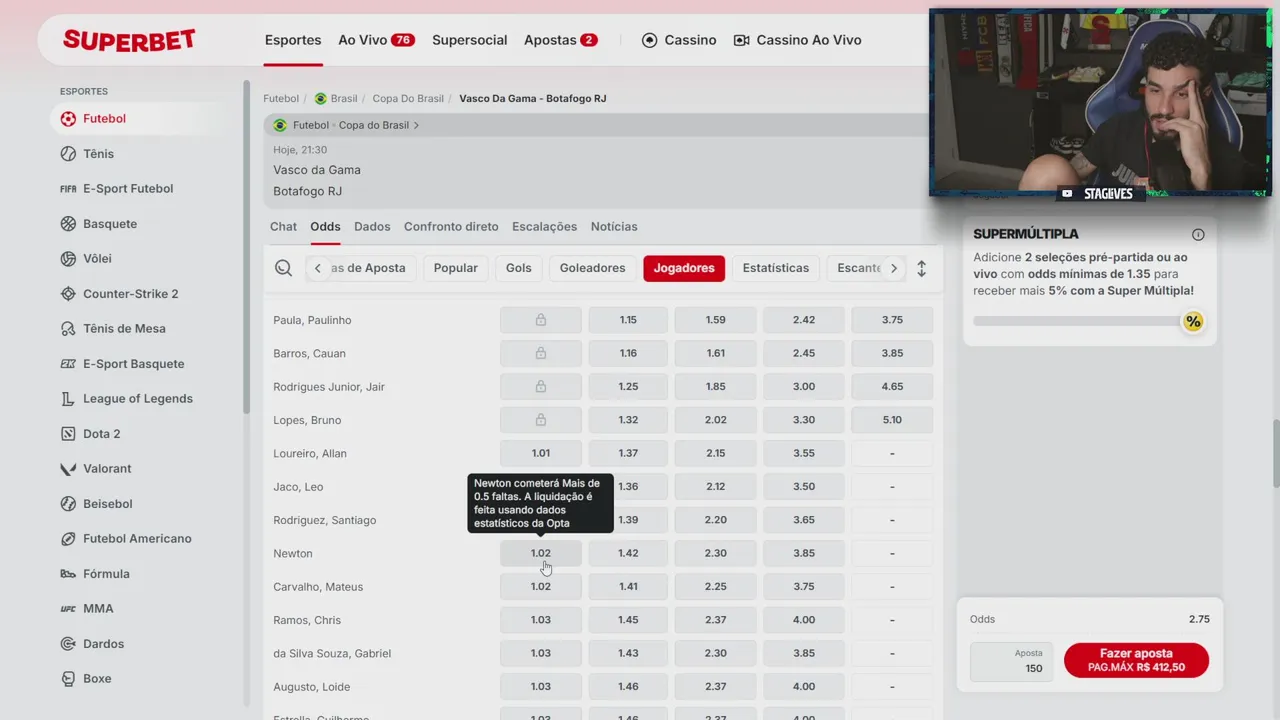The width and height of the screenshot is (1280, 720).
Task: Open the Apostas section with badge
Action: pos(561,40)
